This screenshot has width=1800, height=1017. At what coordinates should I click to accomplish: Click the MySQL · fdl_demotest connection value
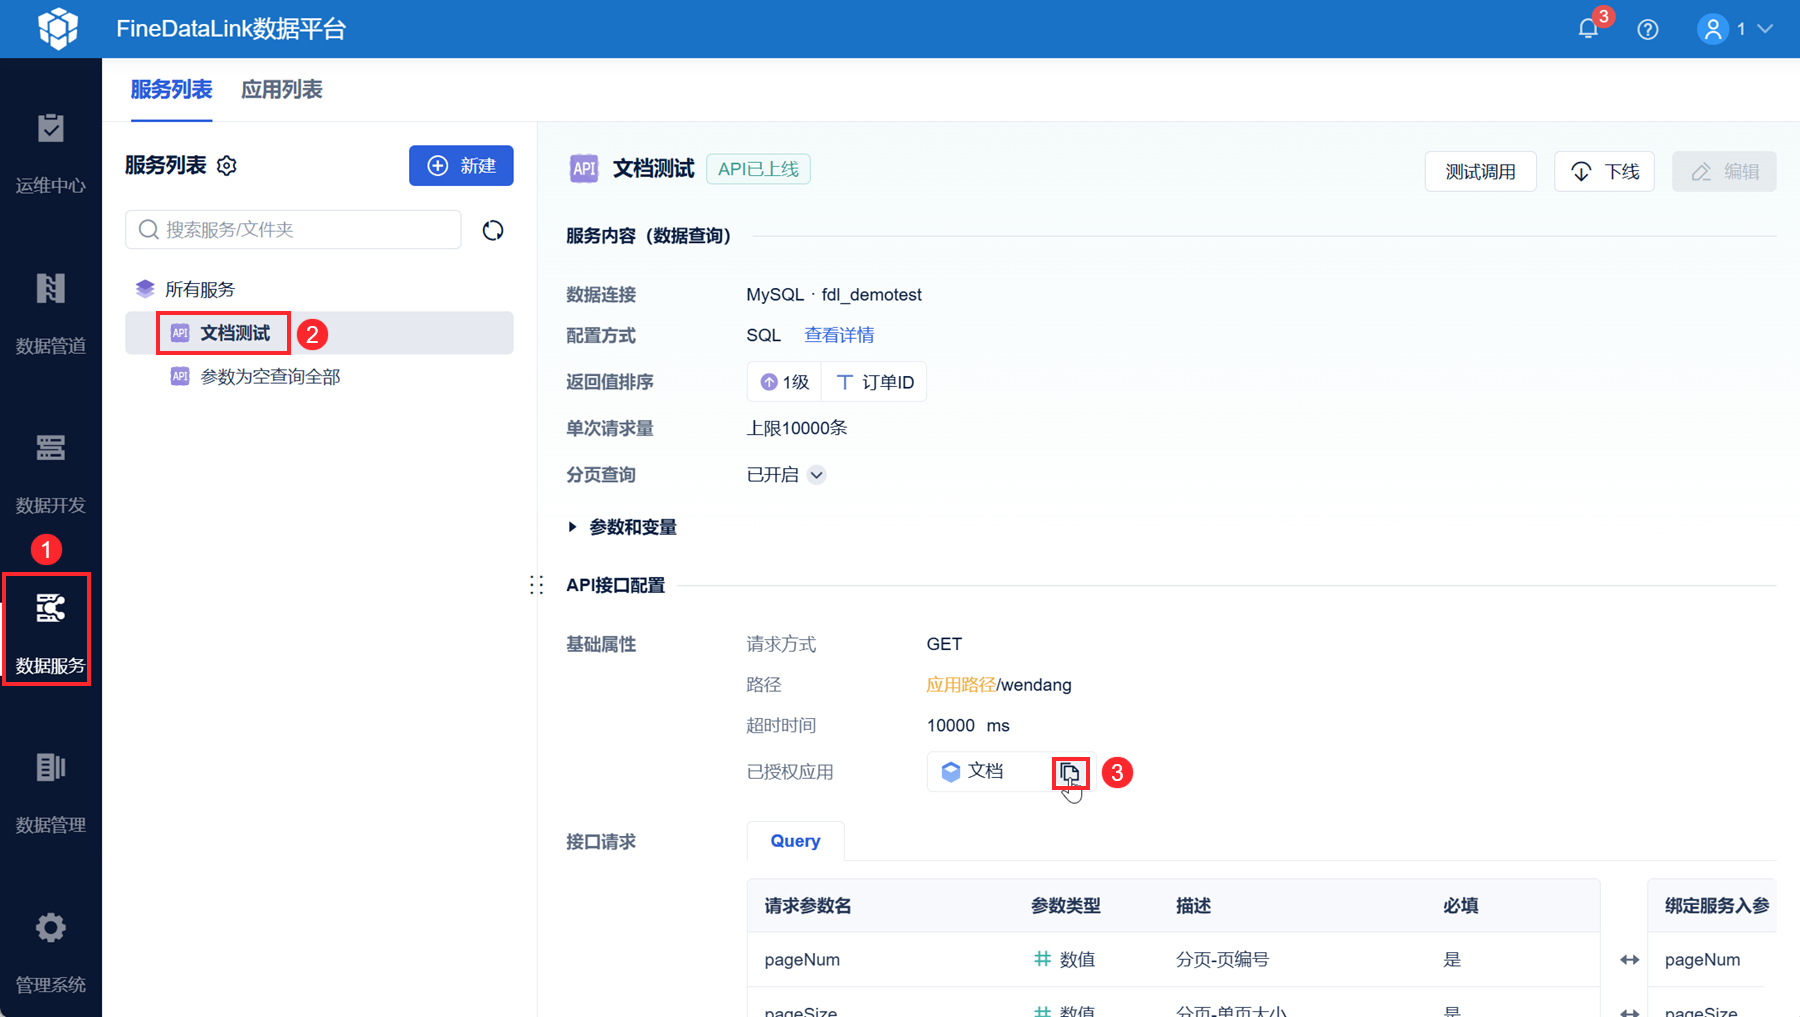pos(834,295)
